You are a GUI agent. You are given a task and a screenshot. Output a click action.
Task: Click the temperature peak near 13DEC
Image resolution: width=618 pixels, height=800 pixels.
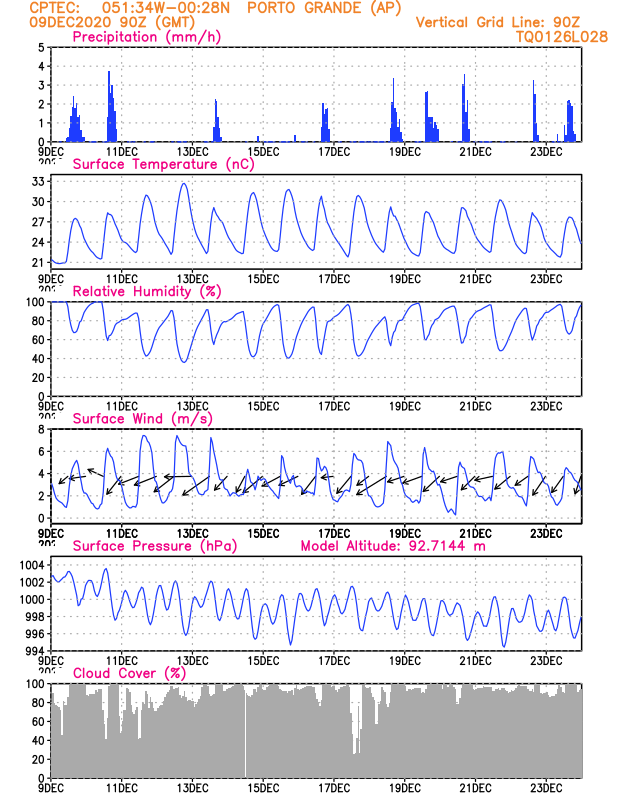pyautogui.click(x=184, y=184)
